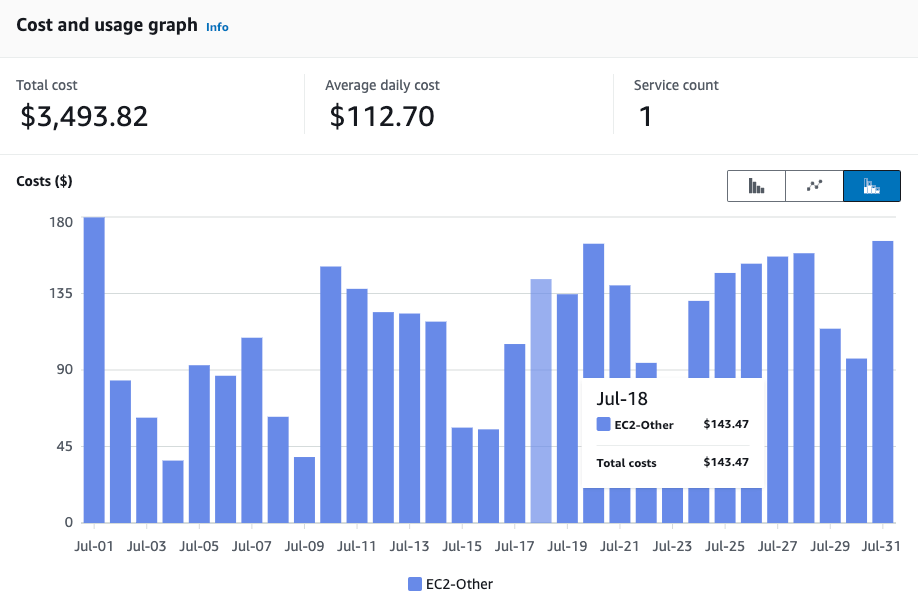Select the stacked bar chart view

(x=871, y=186)
